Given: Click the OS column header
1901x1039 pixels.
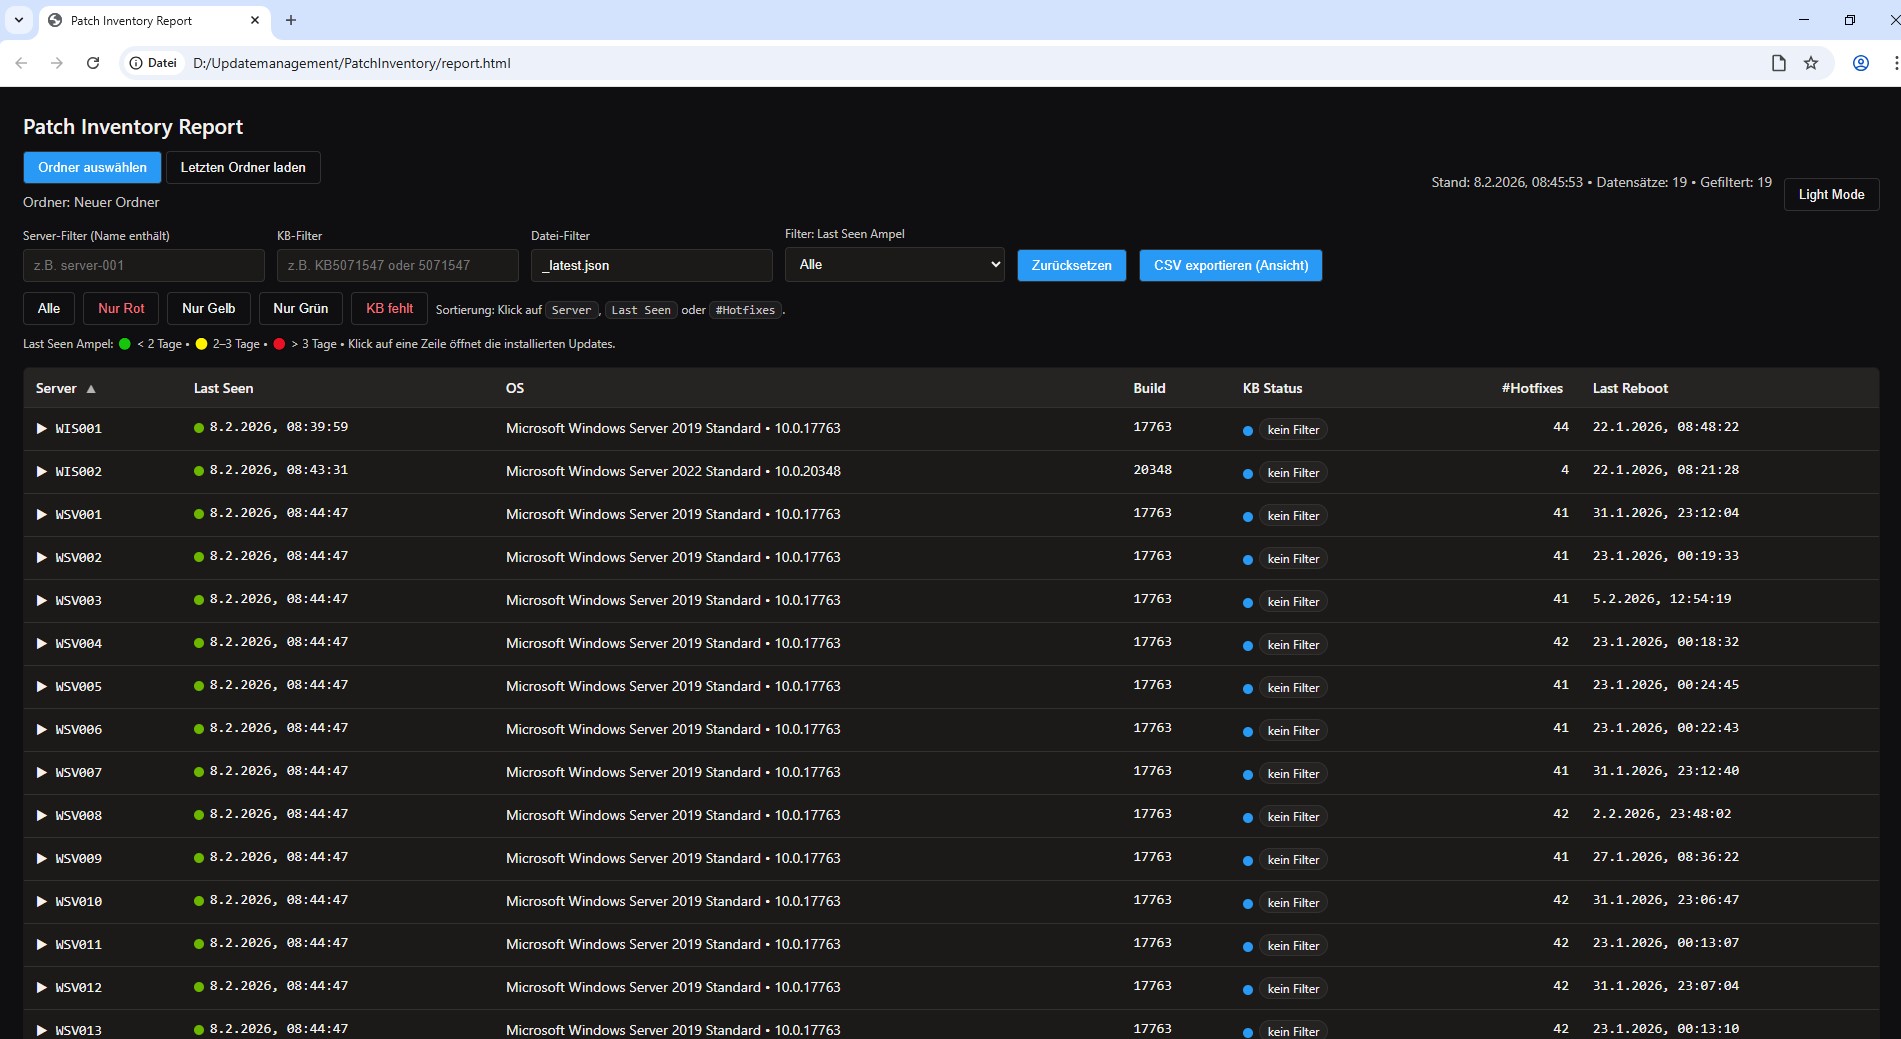Looking at the screenshot, I should 515,388.
